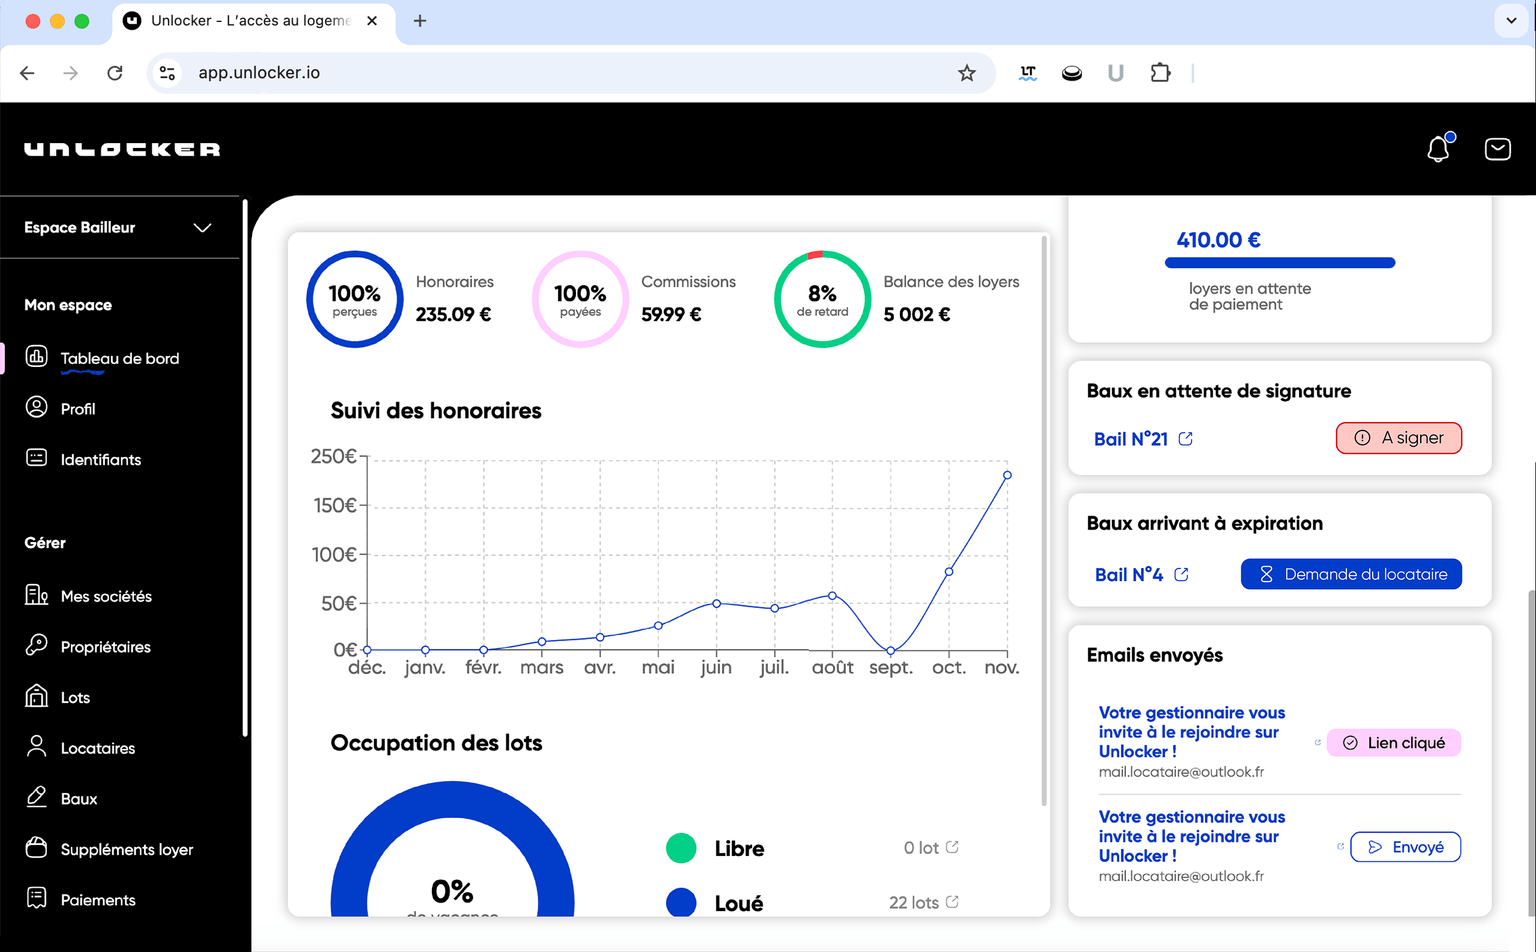Image resolution: width=1536 pixels, height=952 pixels.
Task: Open the browser tab list chevron
Action: click(1511, 21)
